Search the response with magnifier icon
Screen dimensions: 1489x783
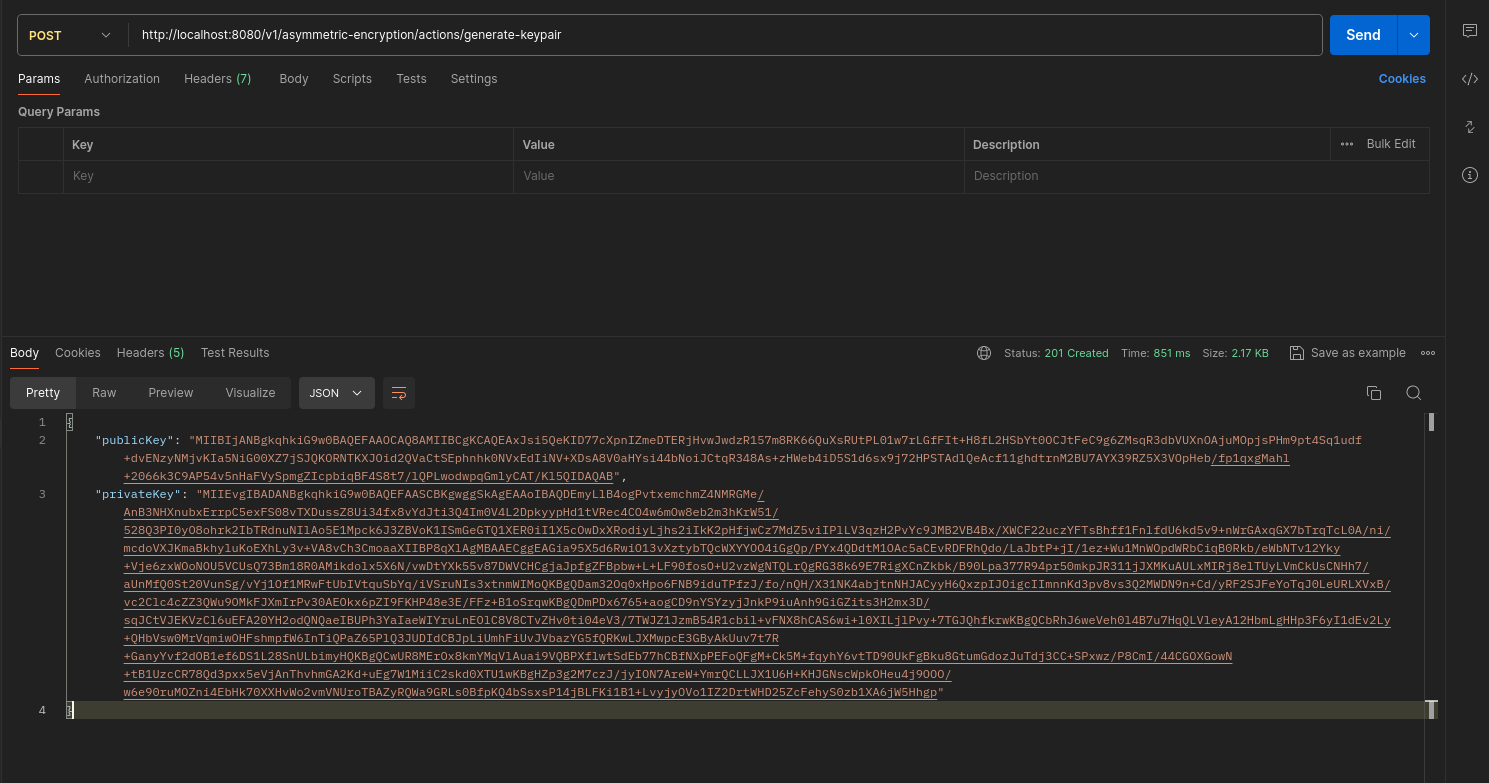coord(1413,393)
